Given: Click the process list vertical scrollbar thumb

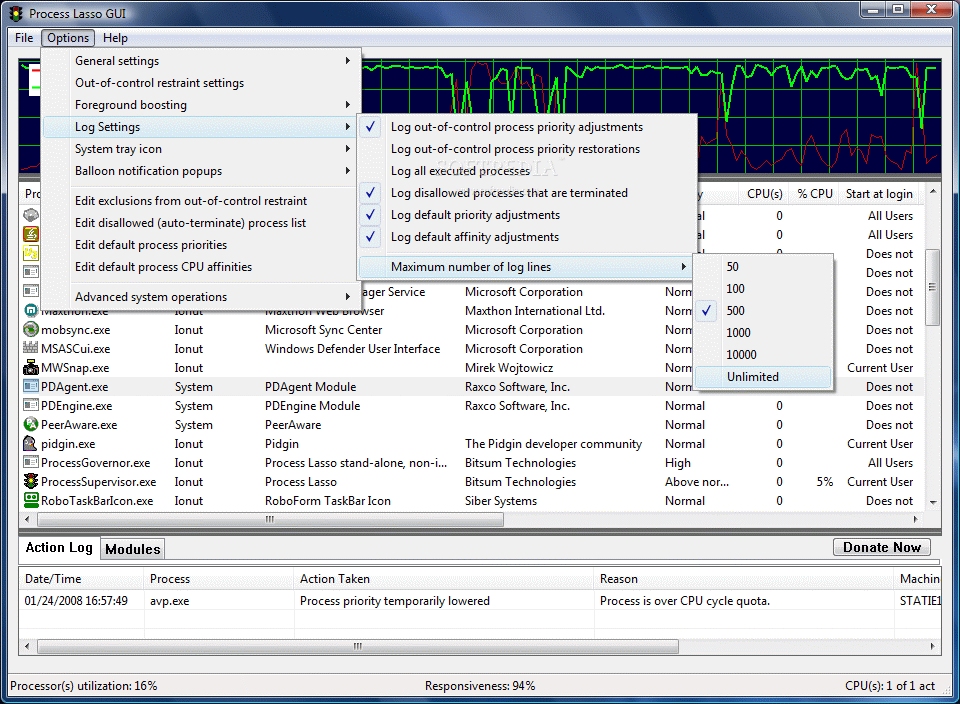Looking at the screenshot, I should coord(932,286).
